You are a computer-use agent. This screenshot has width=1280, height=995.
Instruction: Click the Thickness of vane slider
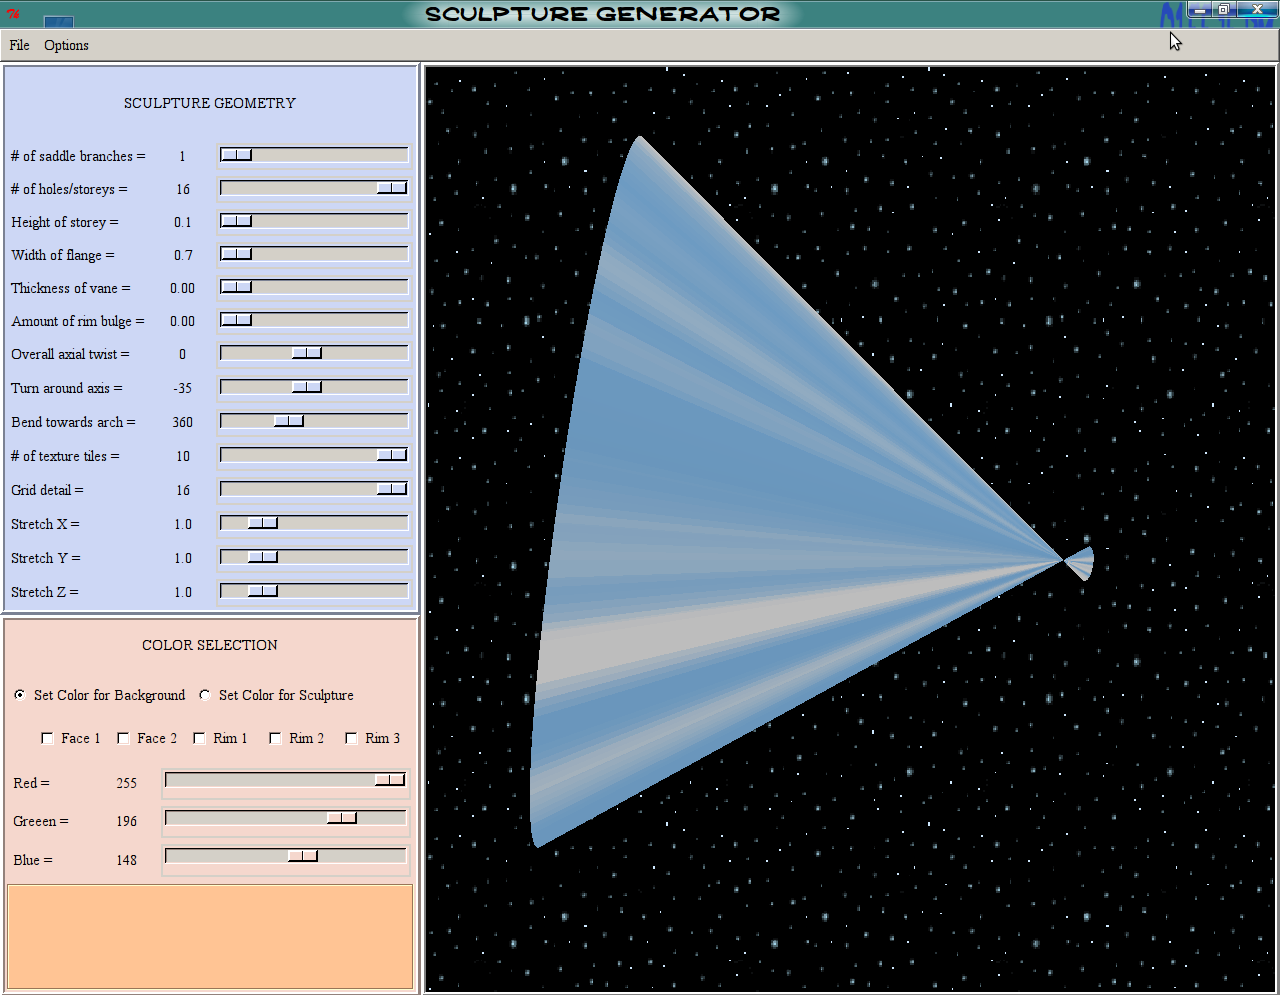314,287
